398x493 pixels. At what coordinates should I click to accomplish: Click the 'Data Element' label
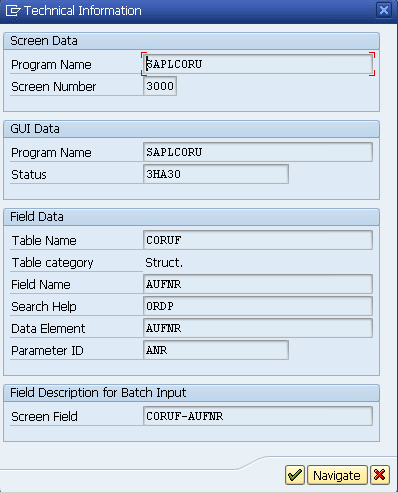click(48, 329)
